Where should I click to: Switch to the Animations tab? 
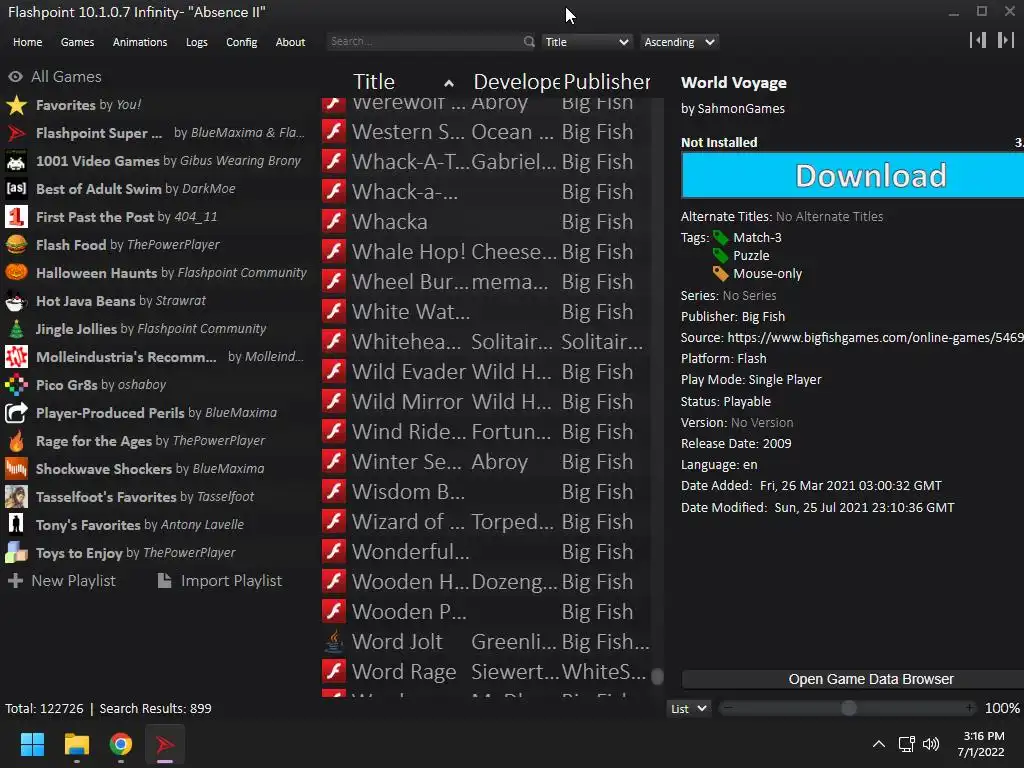[x=140, y=42]
